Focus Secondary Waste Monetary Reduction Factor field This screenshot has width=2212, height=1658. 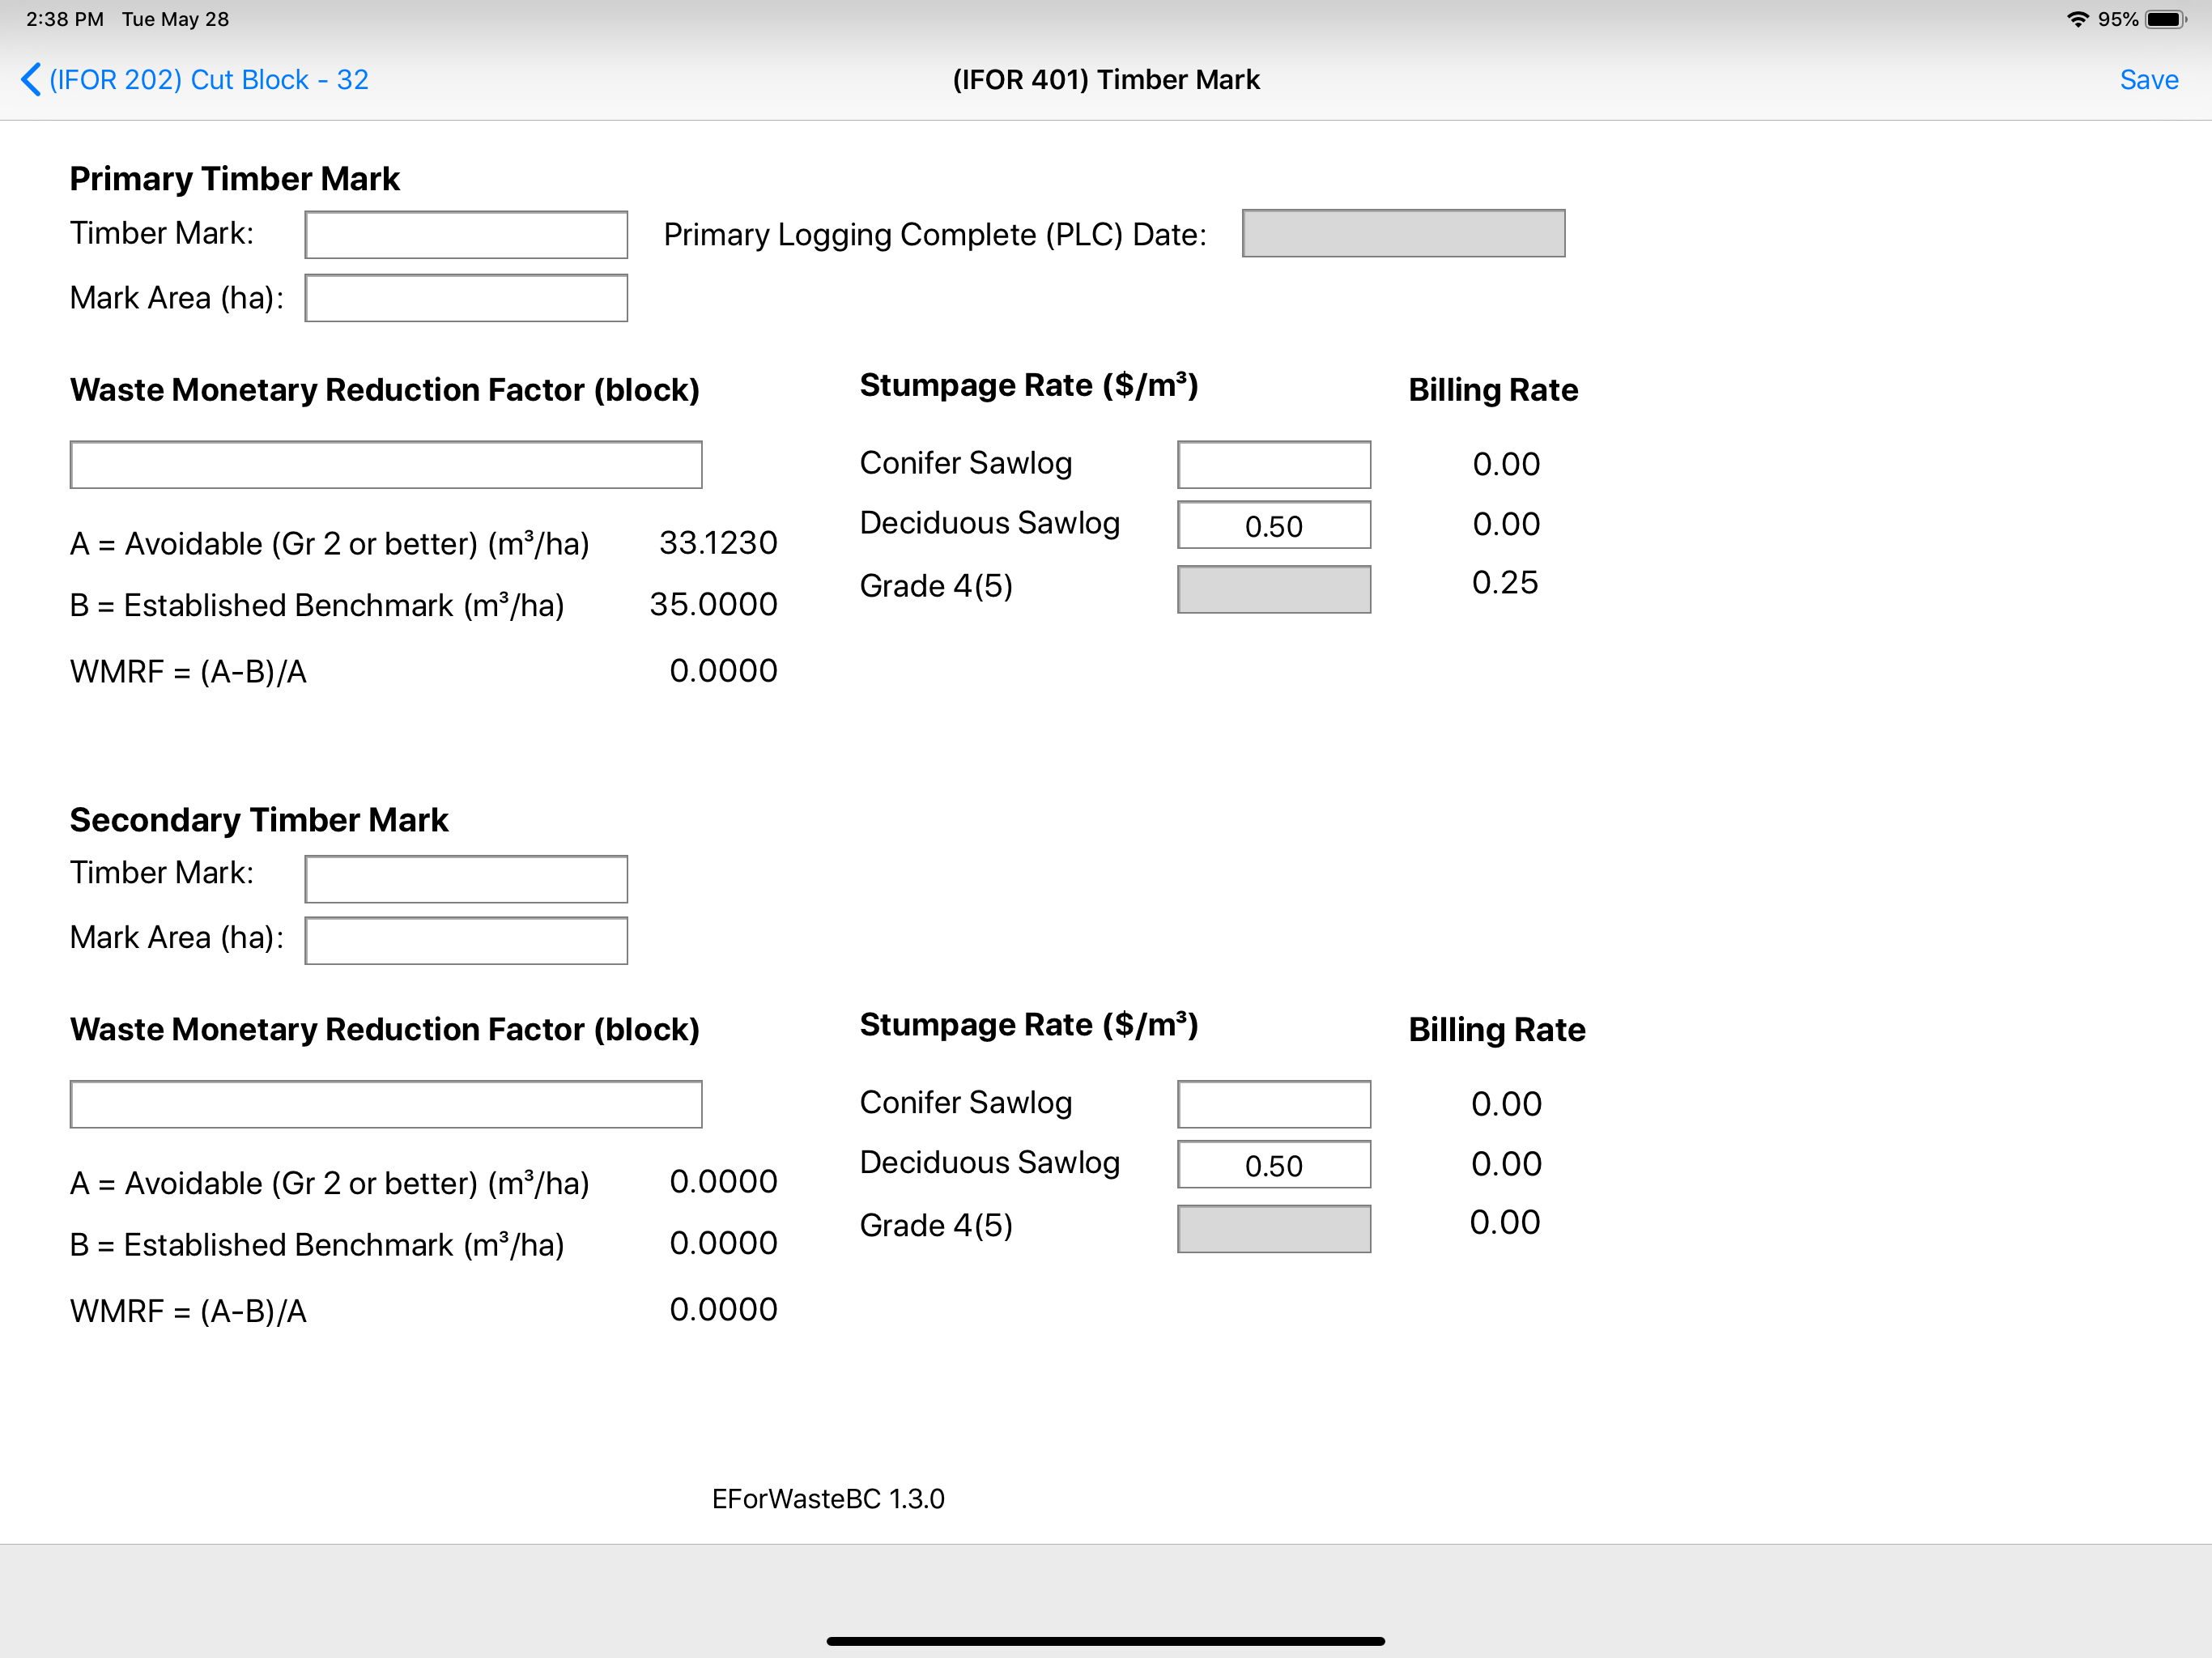(x=386, y=1104)
